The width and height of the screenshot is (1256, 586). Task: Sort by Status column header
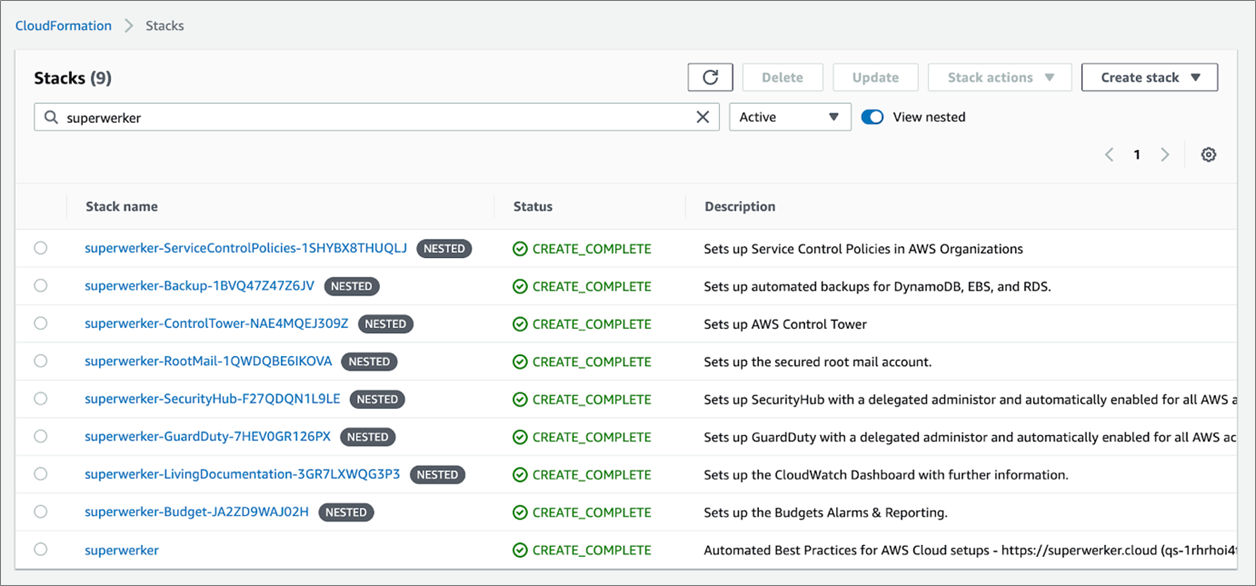click(533, 206)
